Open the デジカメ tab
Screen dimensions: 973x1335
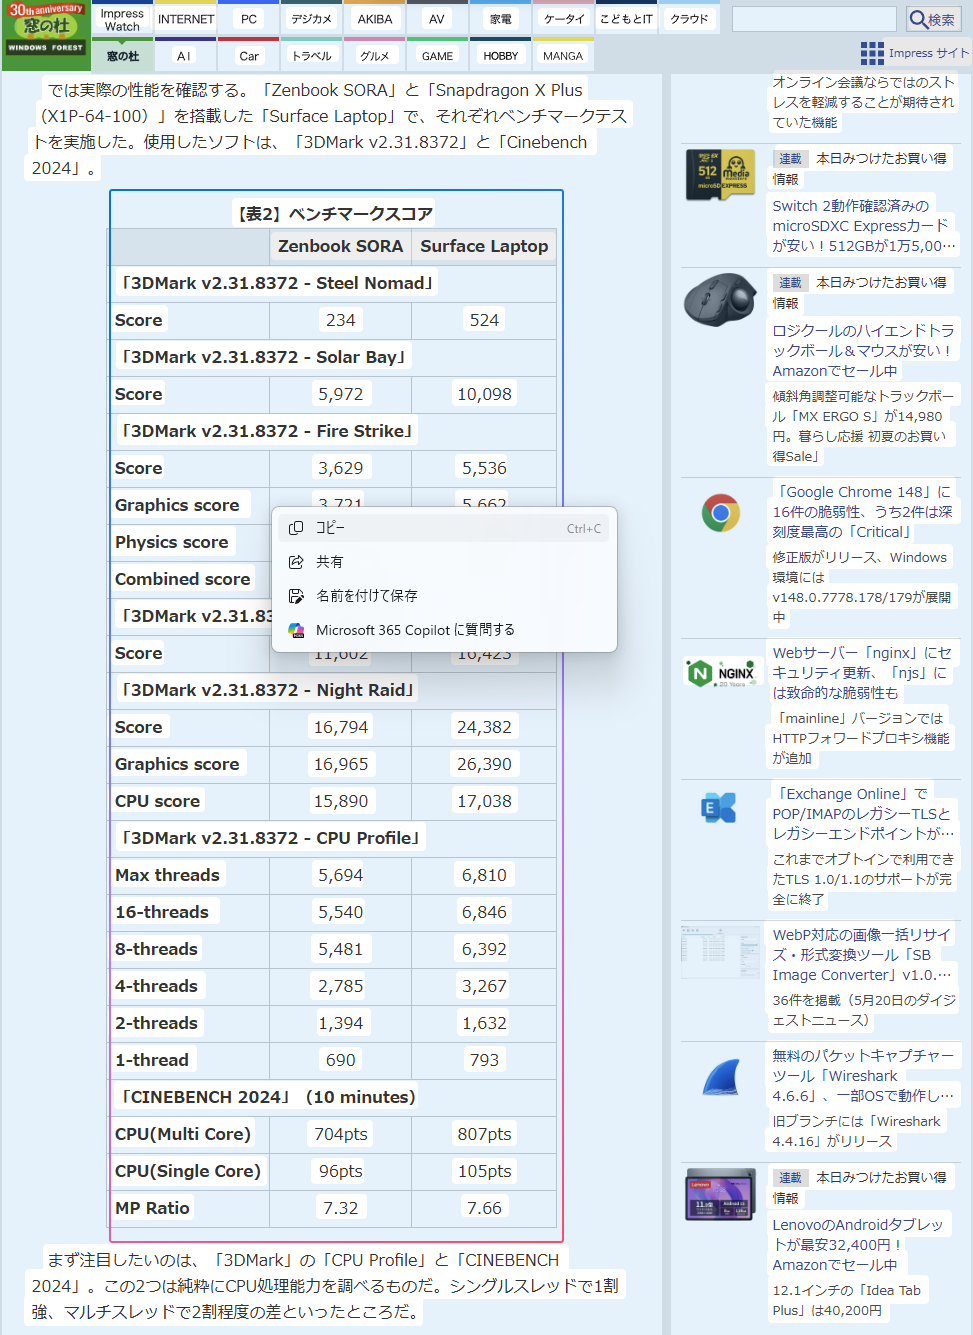[312, 19]
